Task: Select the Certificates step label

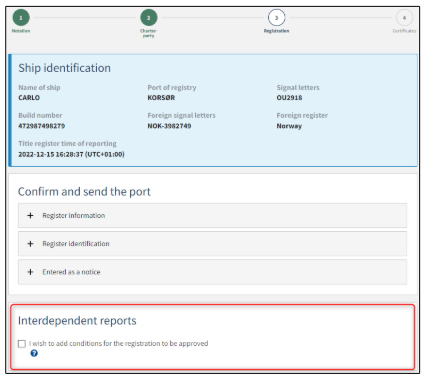Action: (x=404, y=31)
